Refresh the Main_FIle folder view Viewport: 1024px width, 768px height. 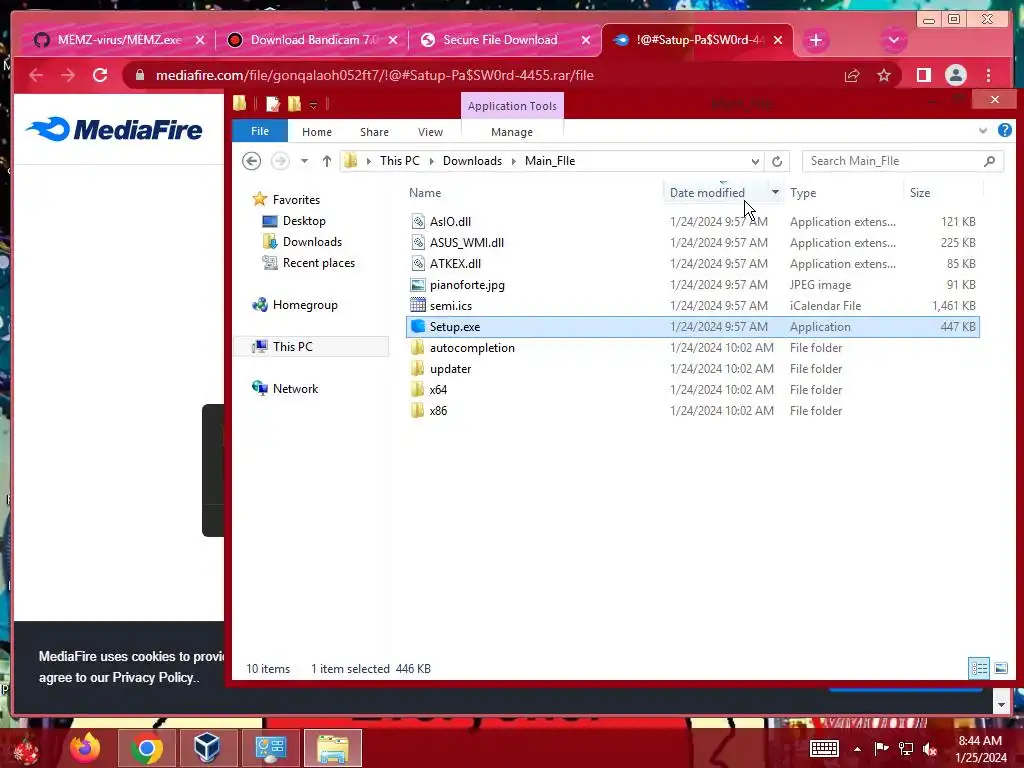point(777,161)
